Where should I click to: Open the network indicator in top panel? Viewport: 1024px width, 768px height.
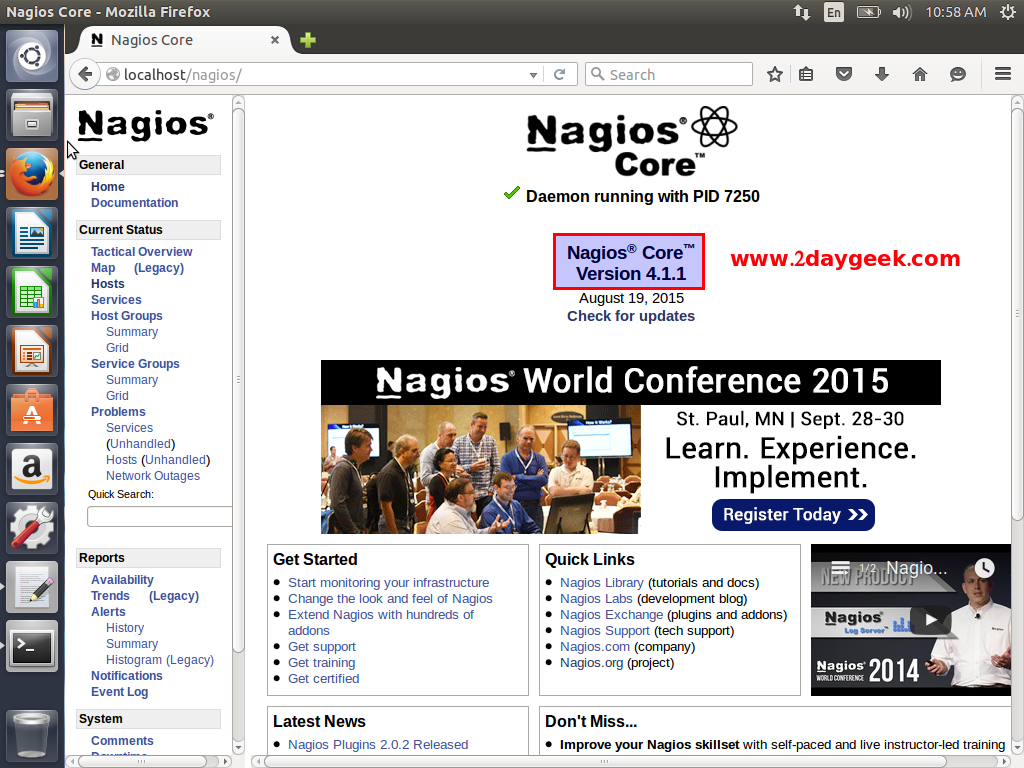802,12
